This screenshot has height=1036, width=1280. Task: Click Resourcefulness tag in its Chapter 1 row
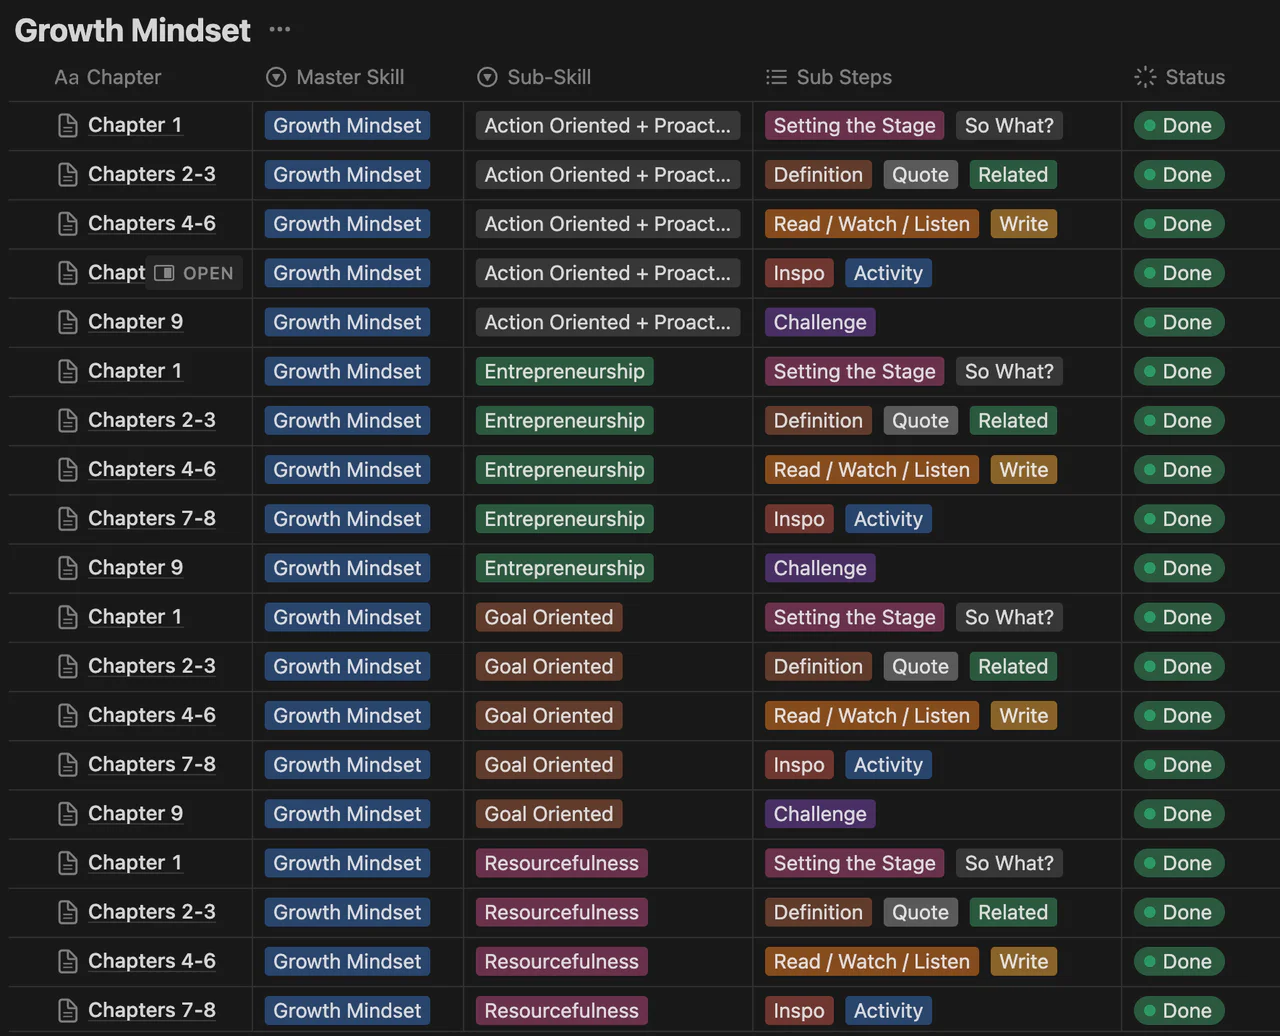click(x=562, y=863)
